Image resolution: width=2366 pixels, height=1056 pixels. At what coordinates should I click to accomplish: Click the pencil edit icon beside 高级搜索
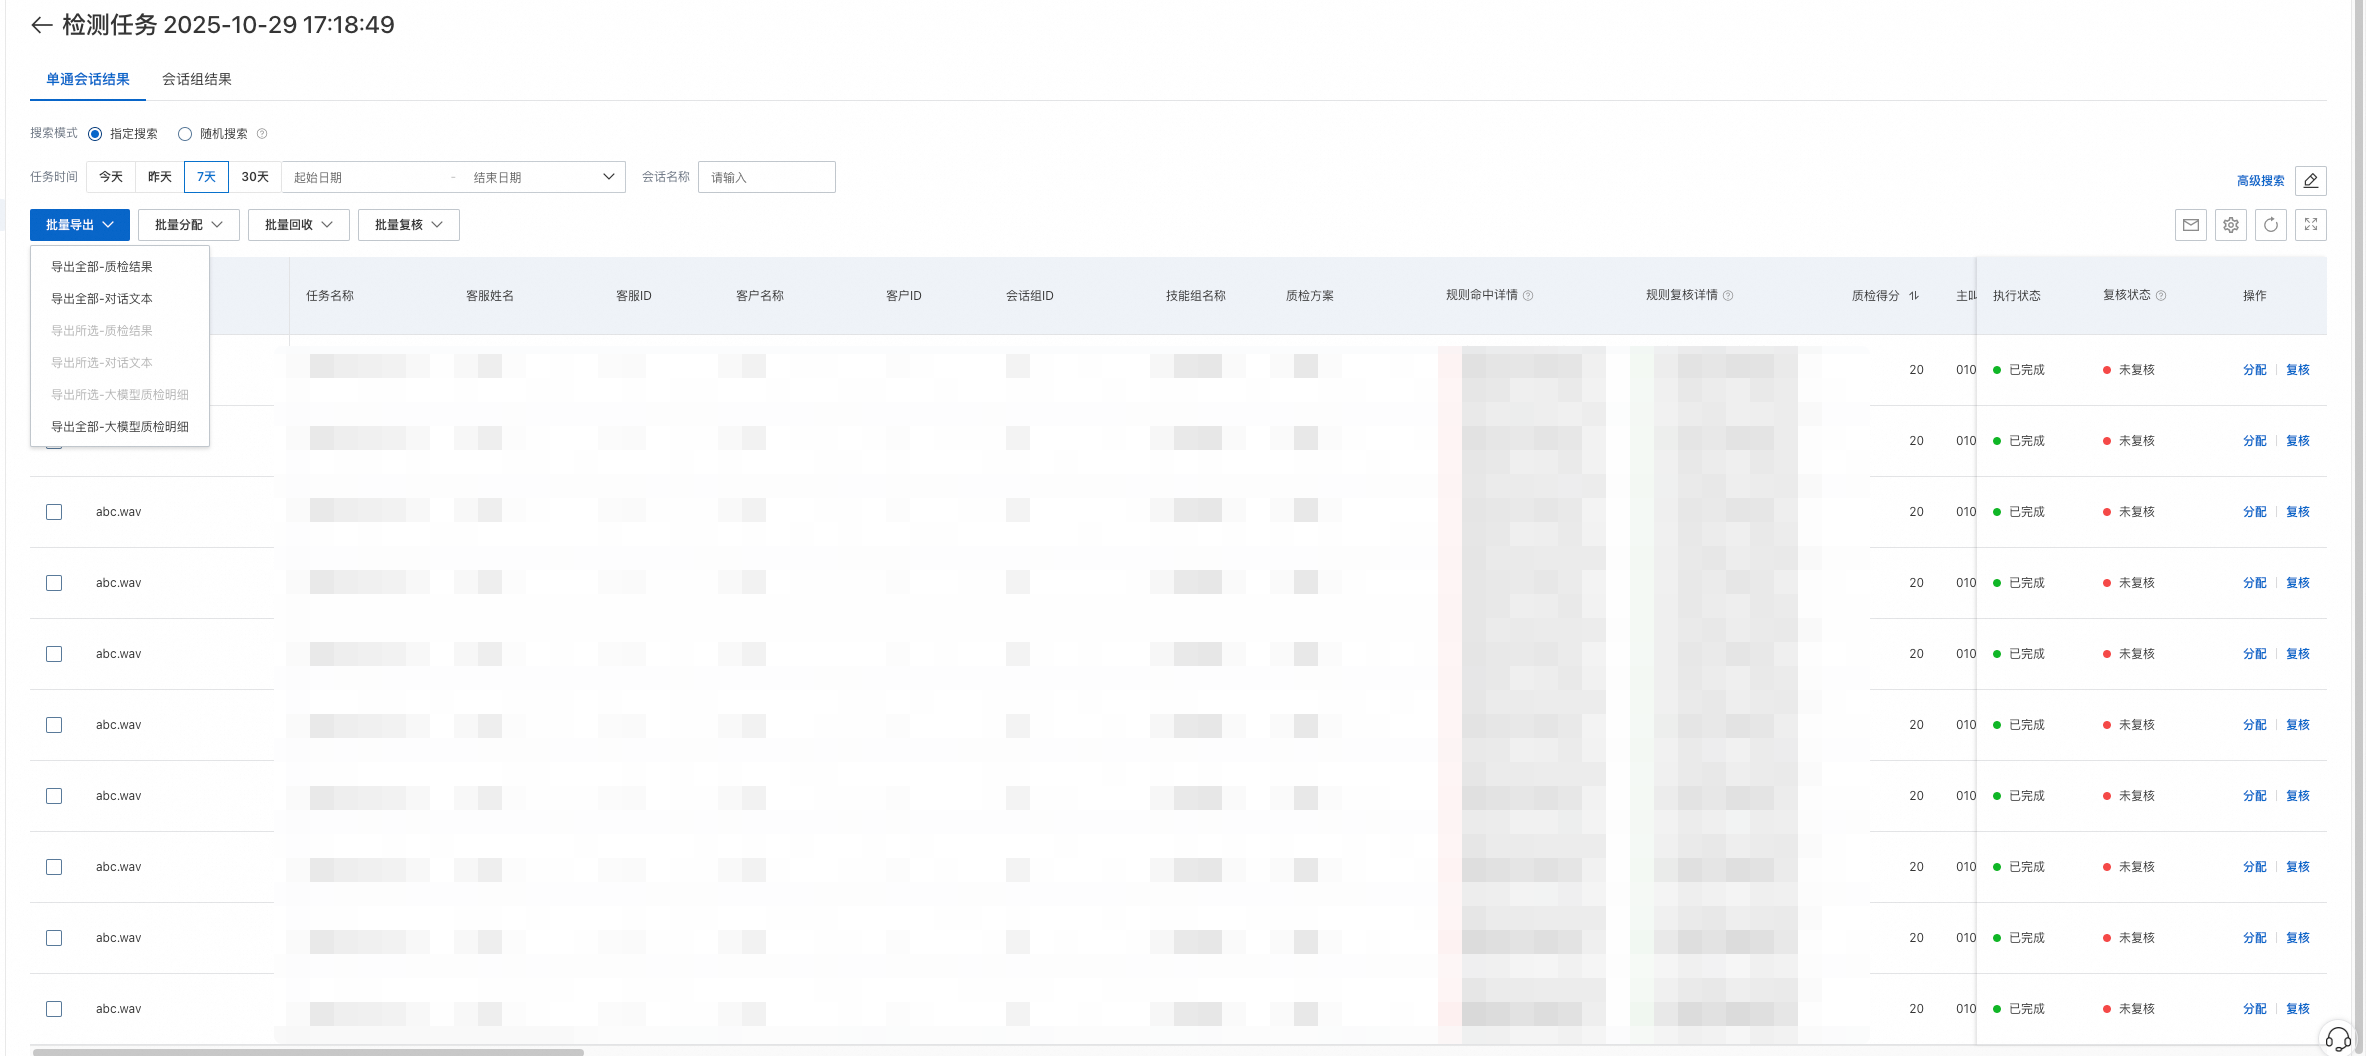coord(2310,181)
